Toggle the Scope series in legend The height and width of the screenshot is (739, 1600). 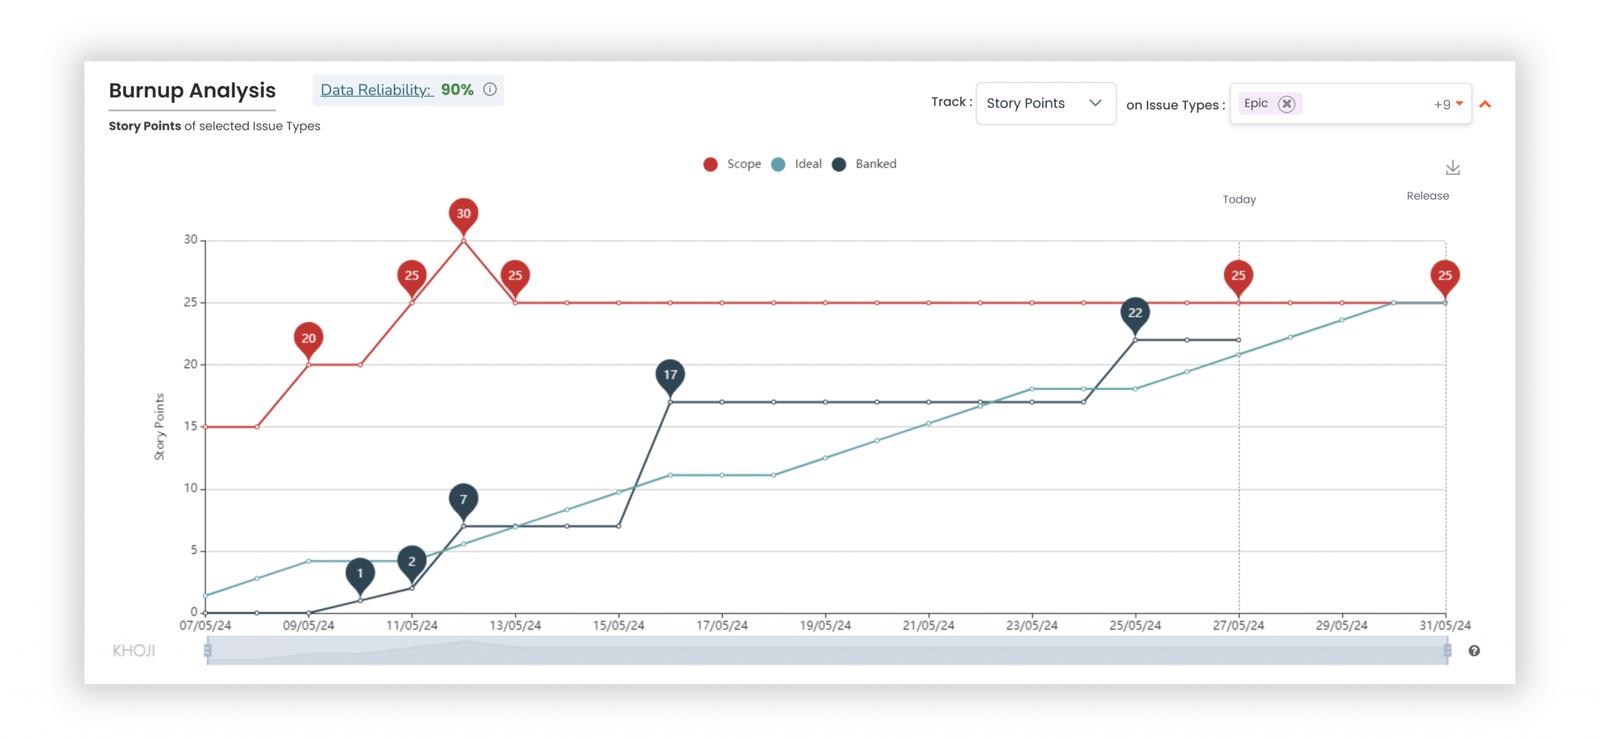732,164
